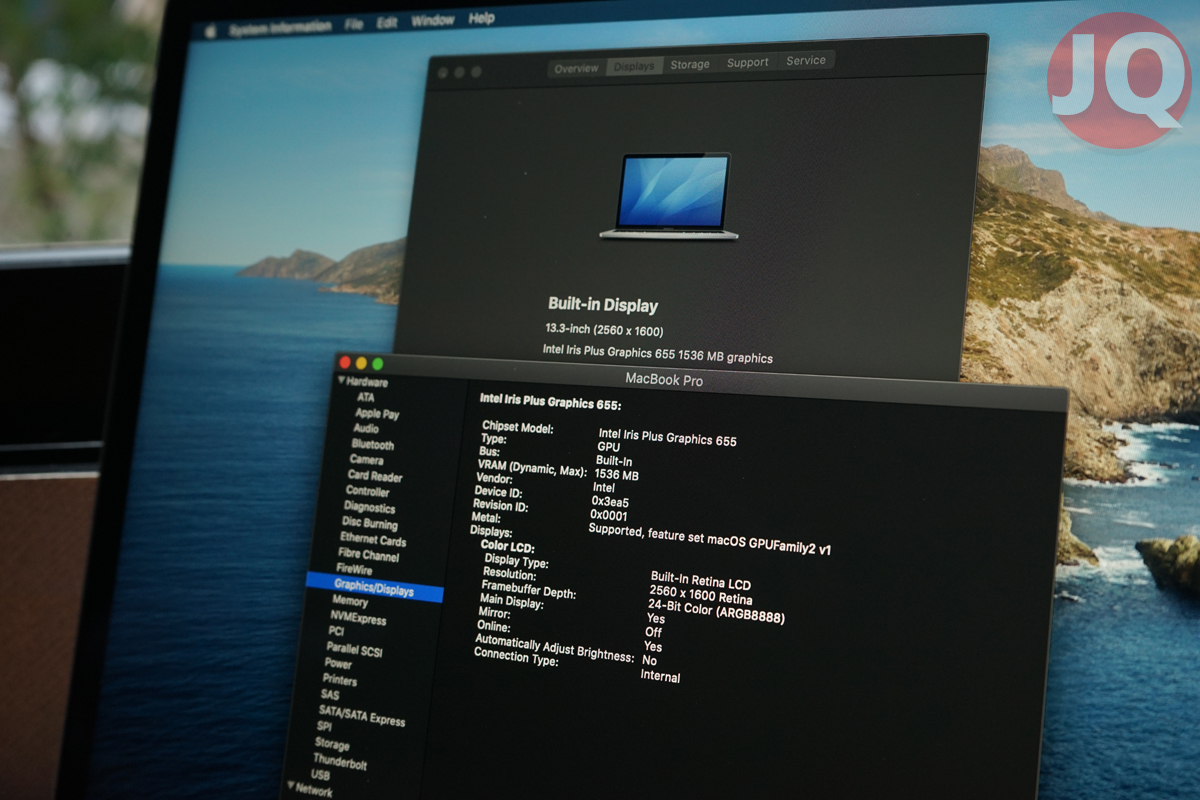Open the Edit menu
The width and height of the screenshot is (1200, 800).
click(x=387, y=22)
